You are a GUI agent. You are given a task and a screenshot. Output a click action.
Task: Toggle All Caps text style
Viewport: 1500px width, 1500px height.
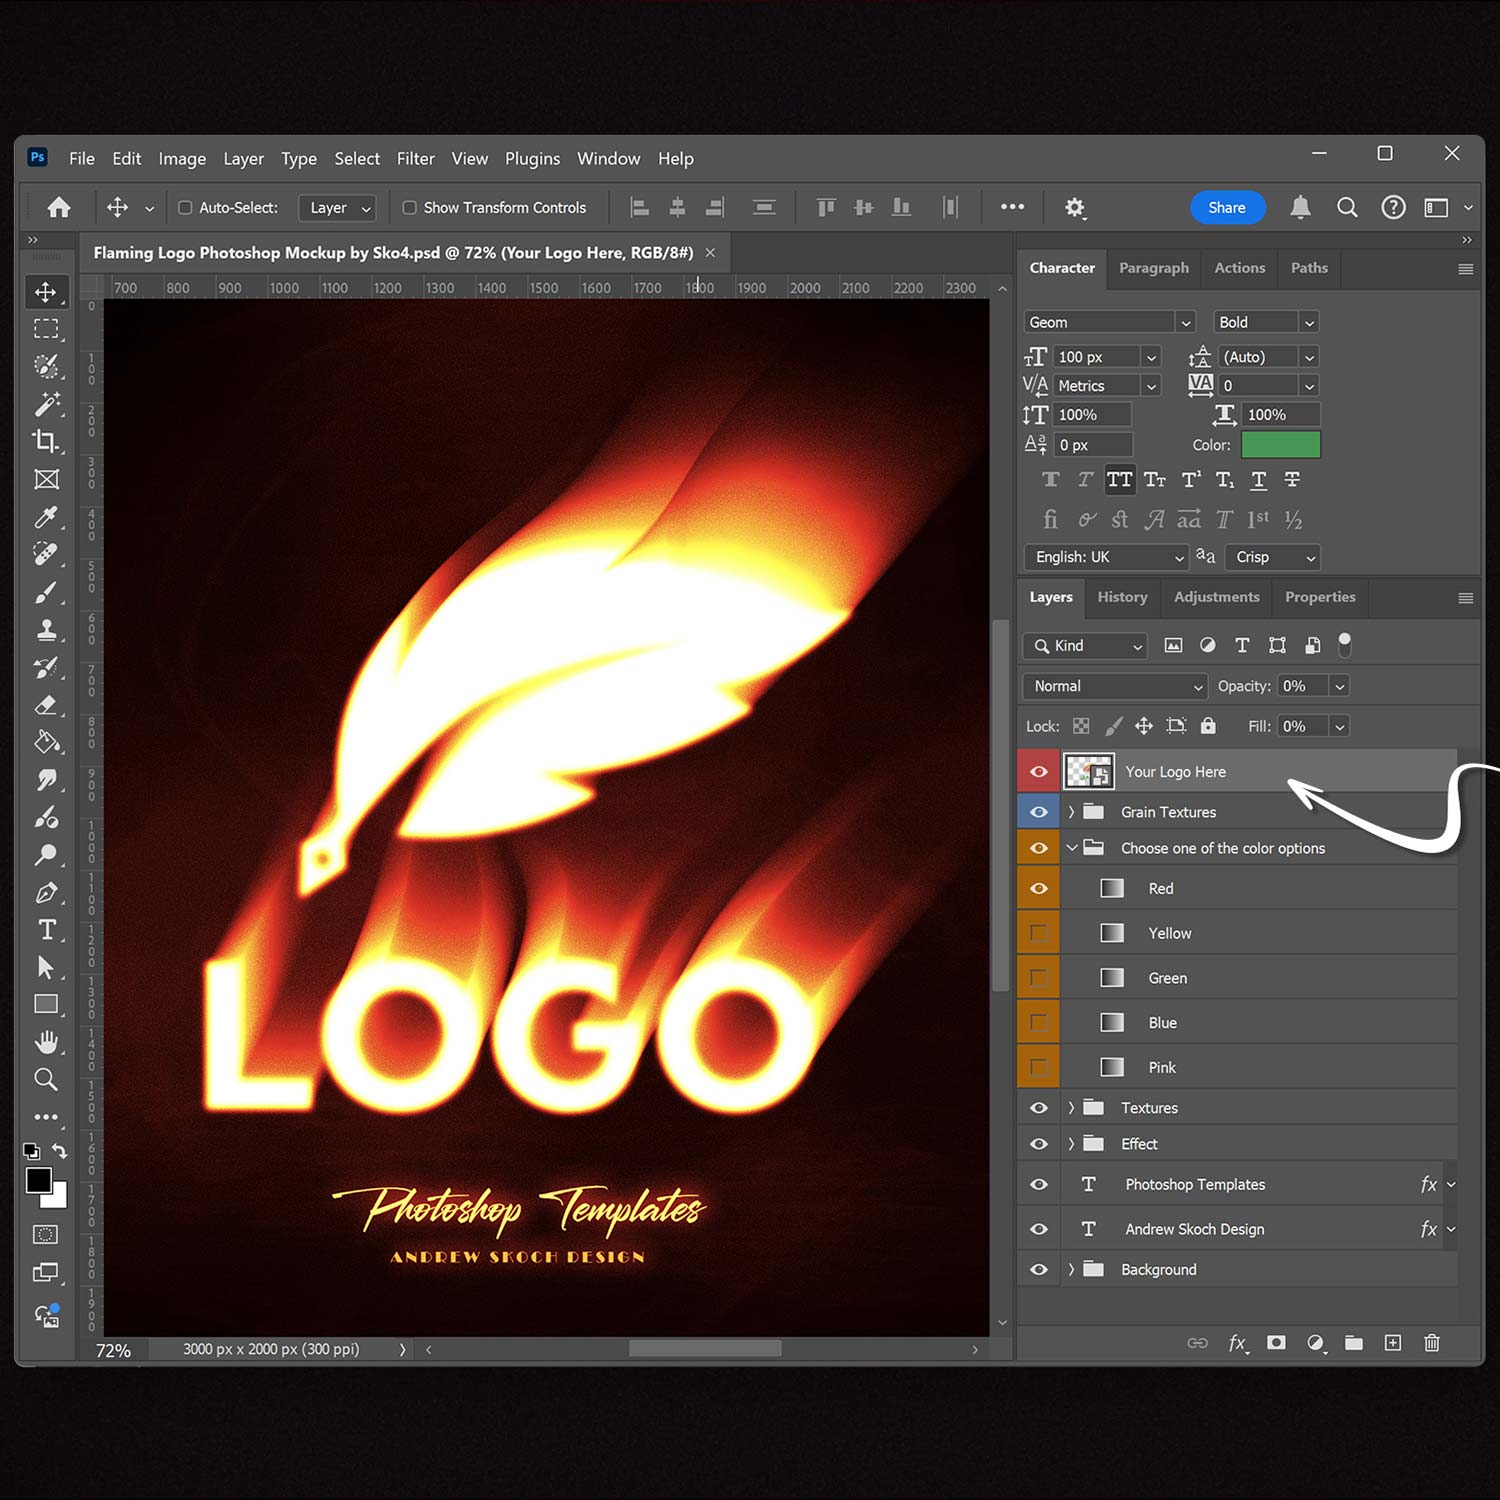1120,480
